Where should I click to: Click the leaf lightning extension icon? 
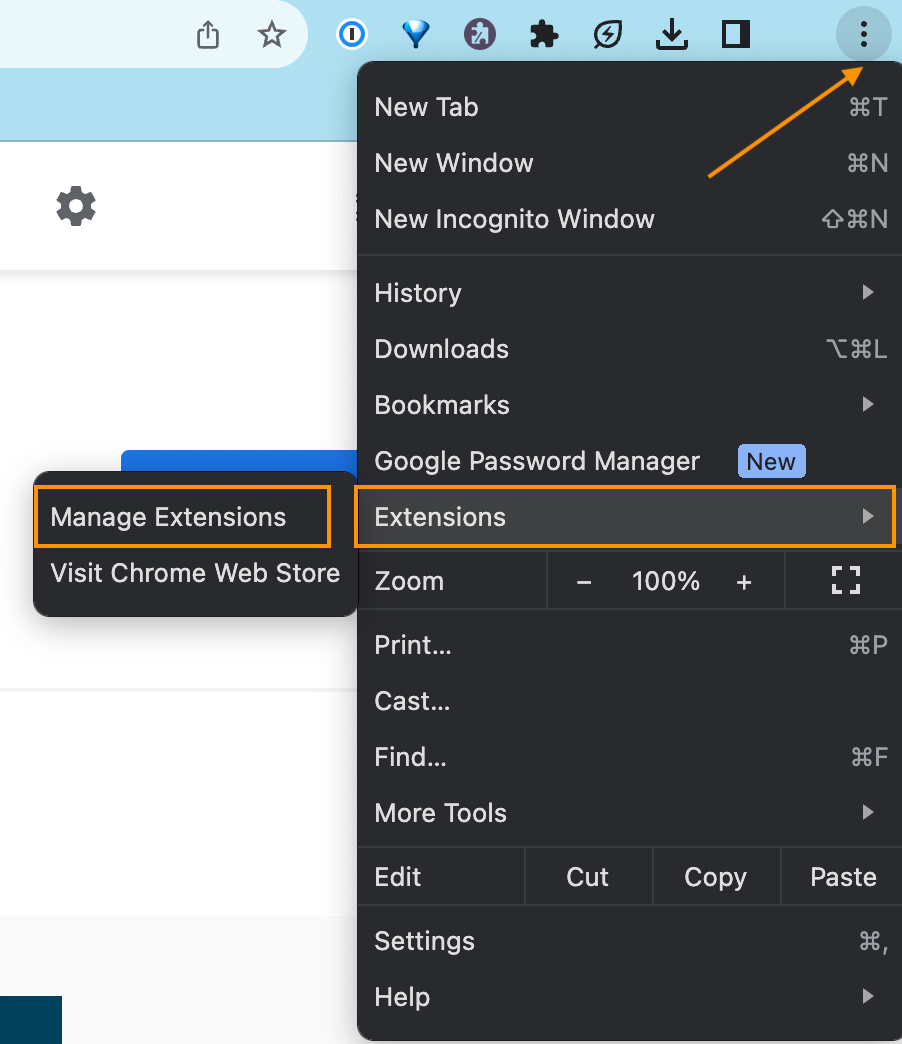tap(607, 35)
